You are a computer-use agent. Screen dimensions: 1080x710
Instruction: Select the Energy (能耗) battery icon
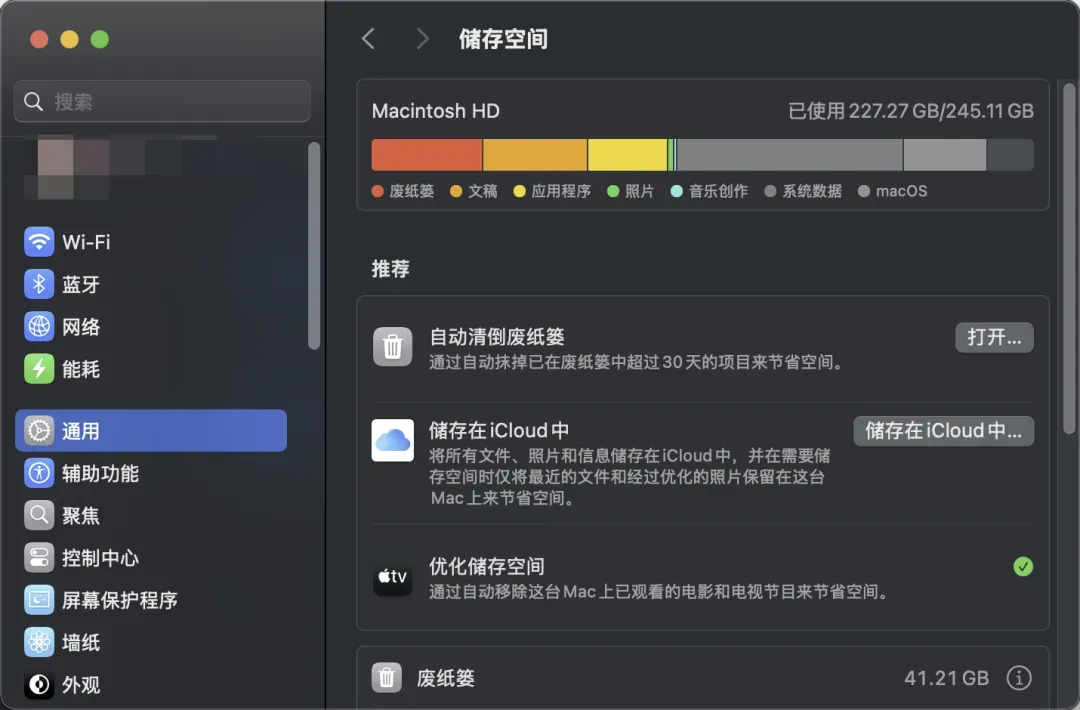(39, 369)
